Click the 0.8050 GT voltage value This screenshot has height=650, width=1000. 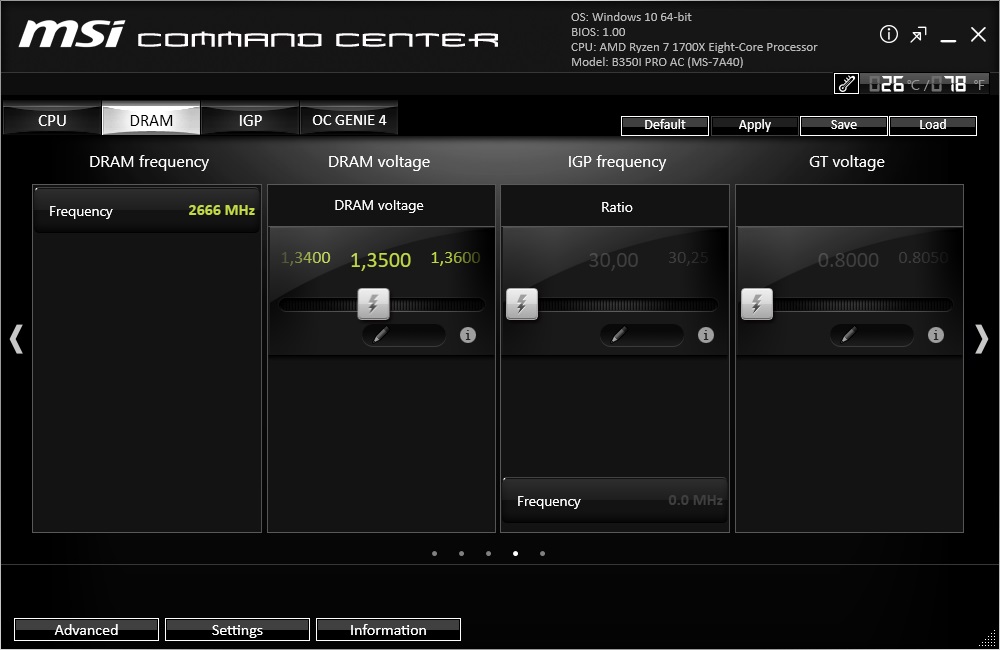click(x=923, y=258)
